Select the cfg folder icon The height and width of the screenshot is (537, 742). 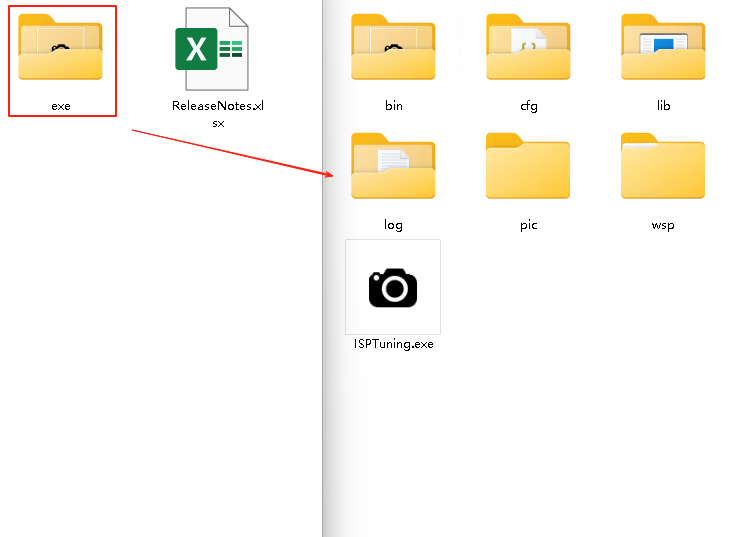click(x=528, y=47)
